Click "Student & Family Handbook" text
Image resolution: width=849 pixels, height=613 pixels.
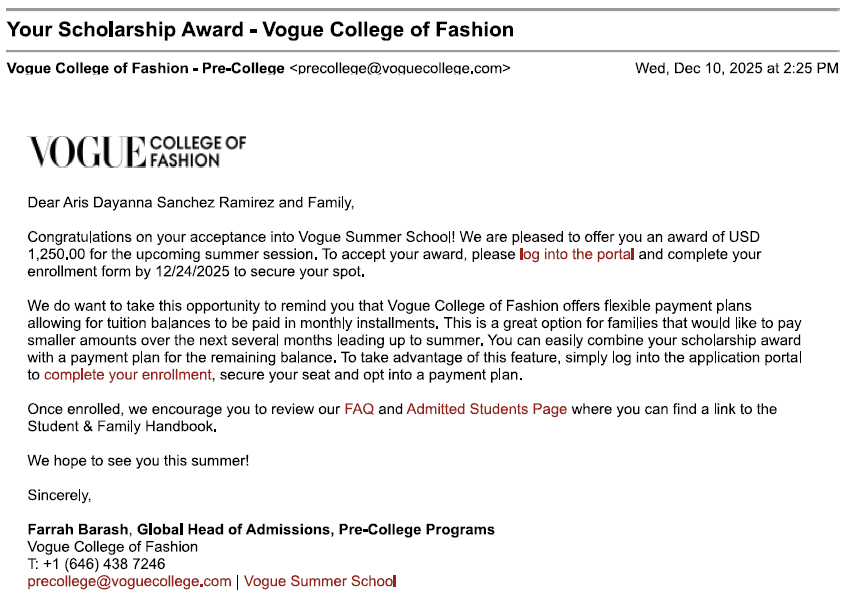tap(122, 426)
